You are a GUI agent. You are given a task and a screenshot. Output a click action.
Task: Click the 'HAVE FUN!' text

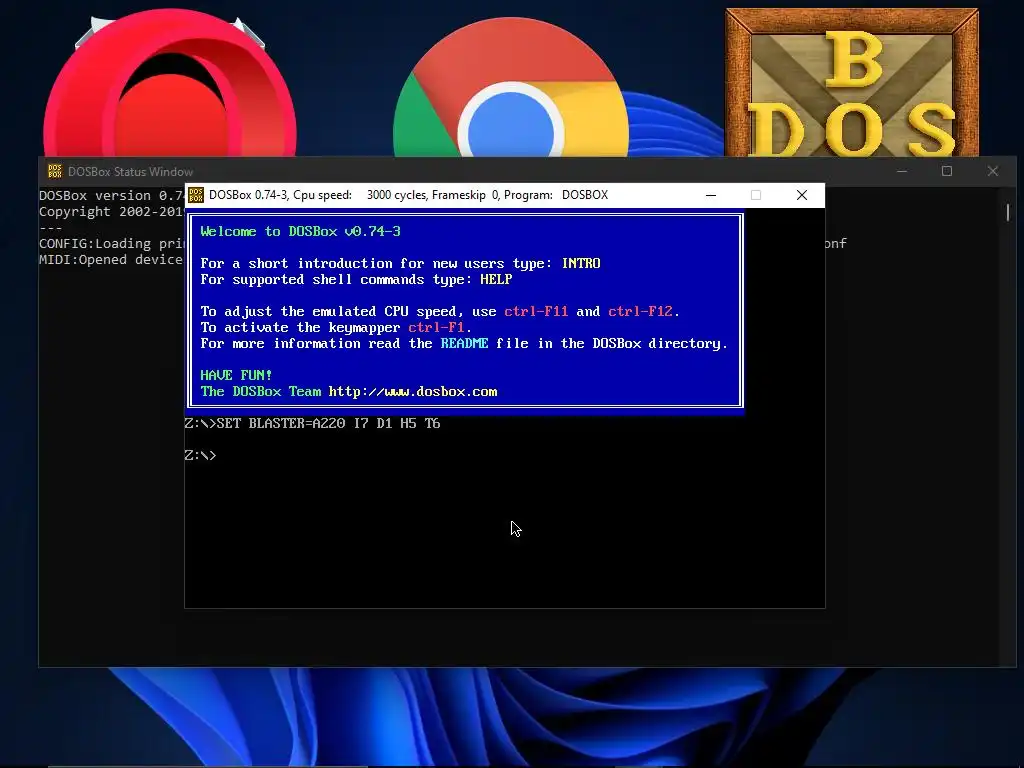pos(236,376)
